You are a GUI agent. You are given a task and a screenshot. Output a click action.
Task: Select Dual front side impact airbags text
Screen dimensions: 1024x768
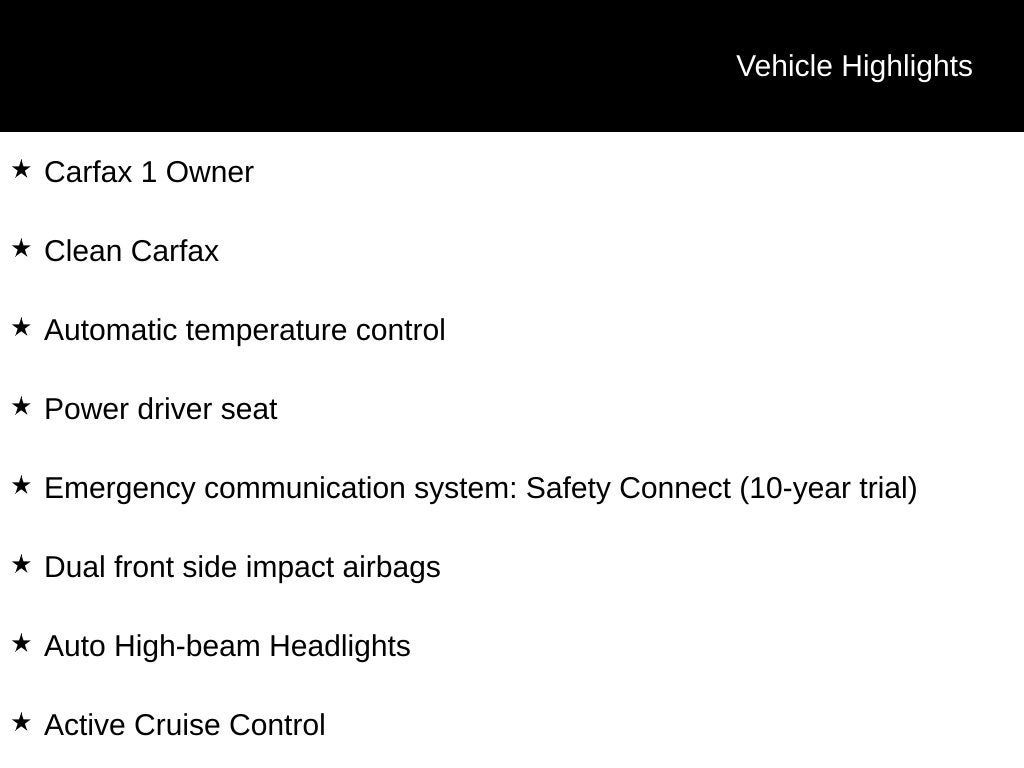point(242,568)
